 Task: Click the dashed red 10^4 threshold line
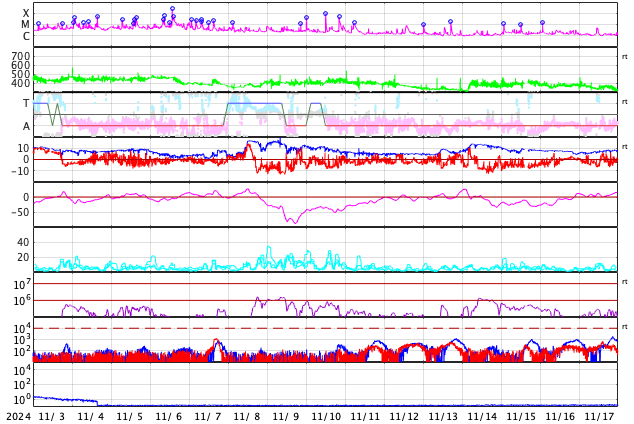[325, 328]
